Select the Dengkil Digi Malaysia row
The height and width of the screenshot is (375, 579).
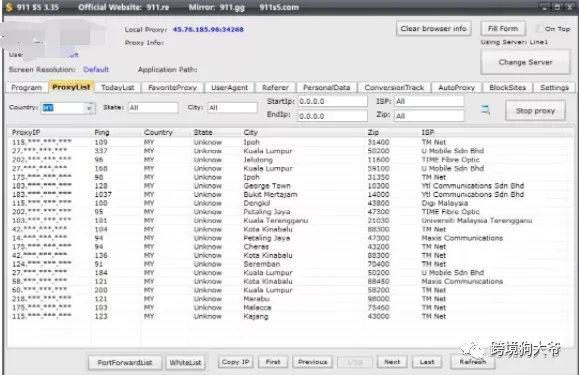290,203
